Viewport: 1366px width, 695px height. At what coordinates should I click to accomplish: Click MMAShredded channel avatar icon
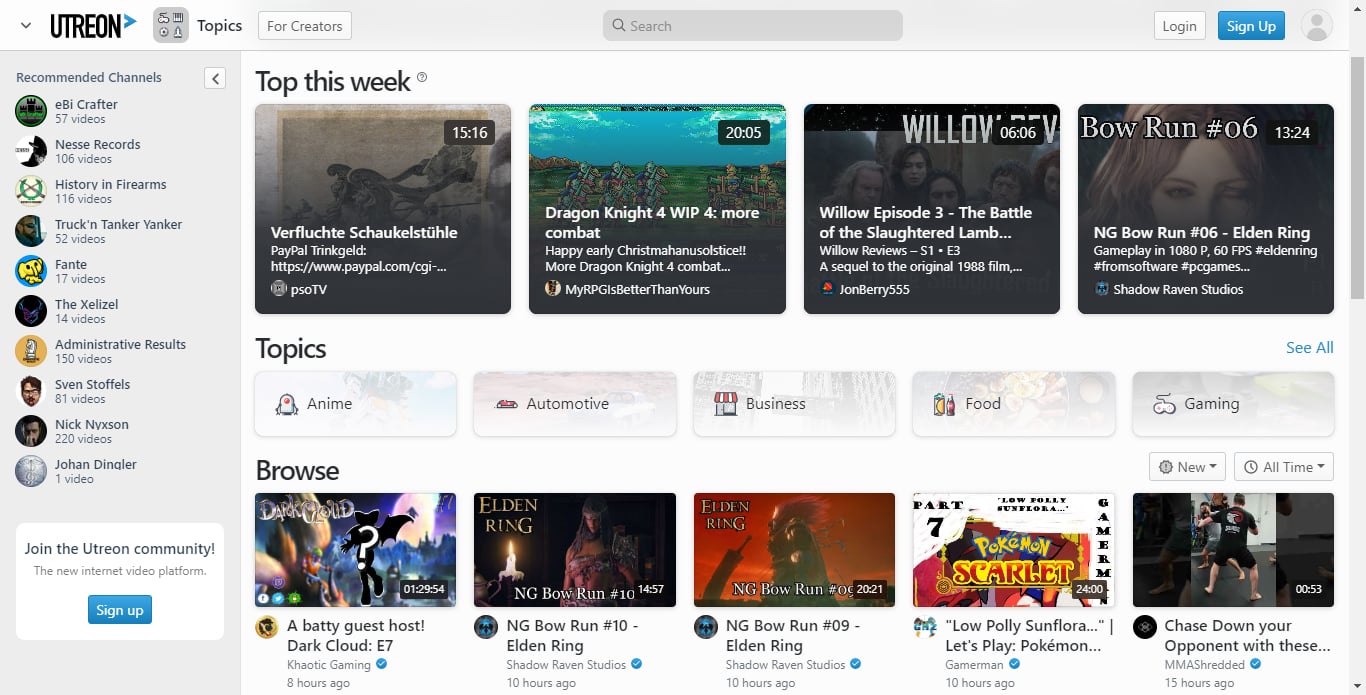click(1145, 627)
